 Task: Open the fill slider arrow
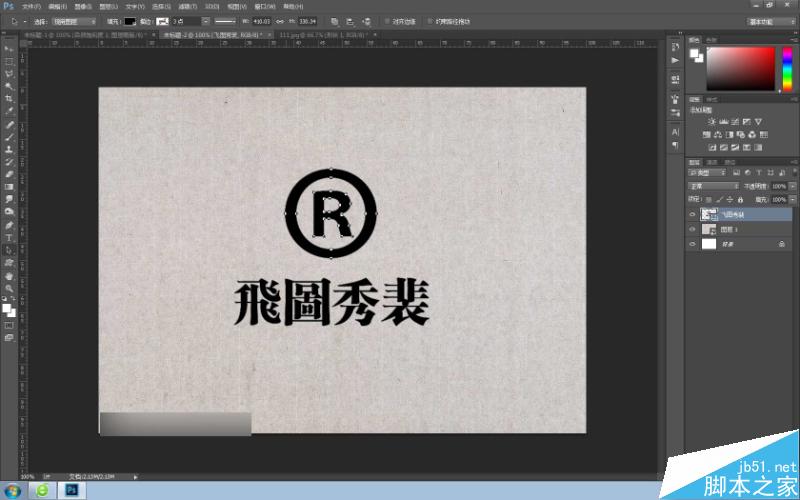coord(792,200)
